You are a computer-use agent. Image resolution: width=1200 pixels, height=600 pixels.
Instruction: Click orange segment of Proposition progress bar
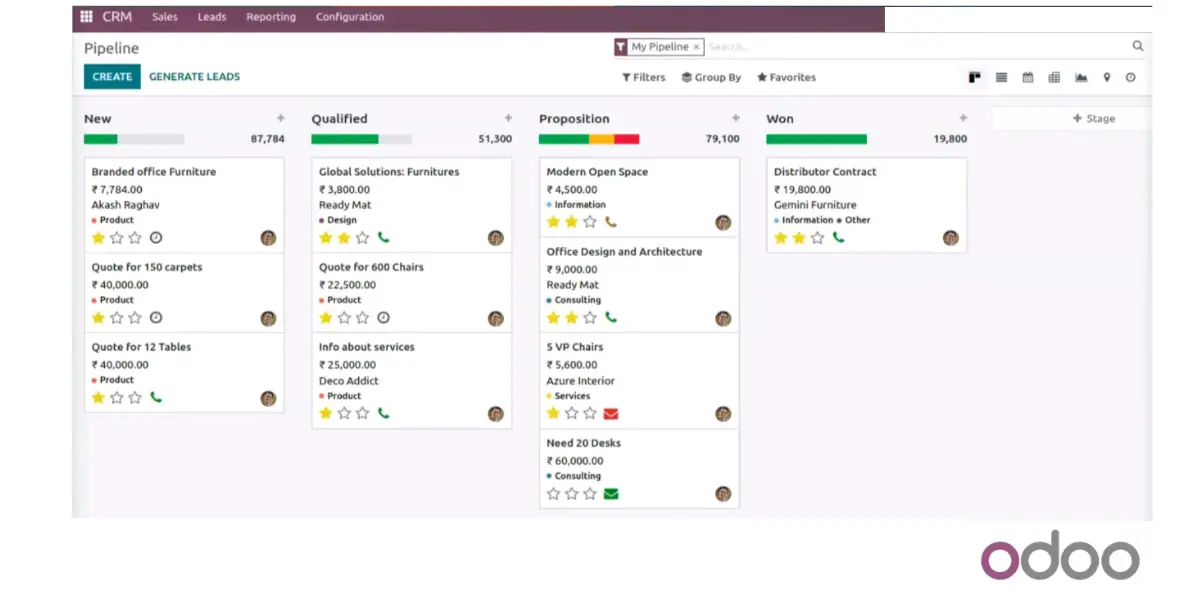tap(601, 139)
